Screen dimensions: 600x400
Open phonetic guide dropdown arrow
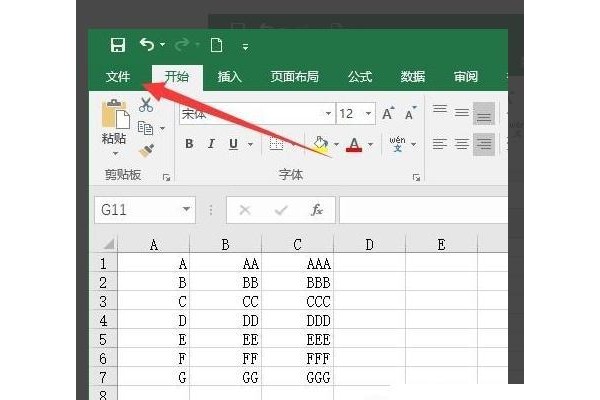click(x=414, y=144)
